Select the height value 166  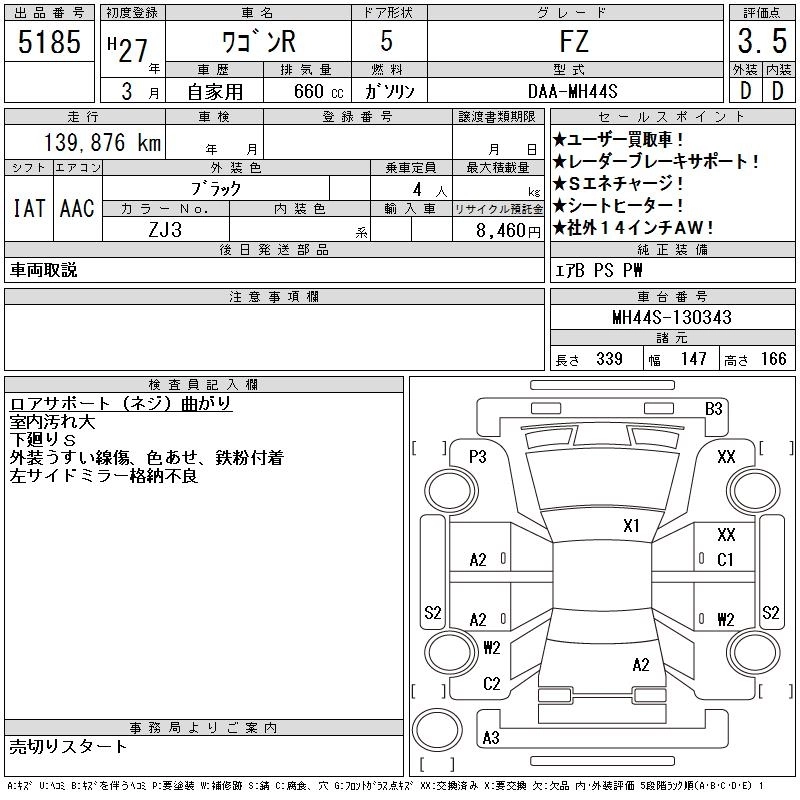[x=774, y=359]
